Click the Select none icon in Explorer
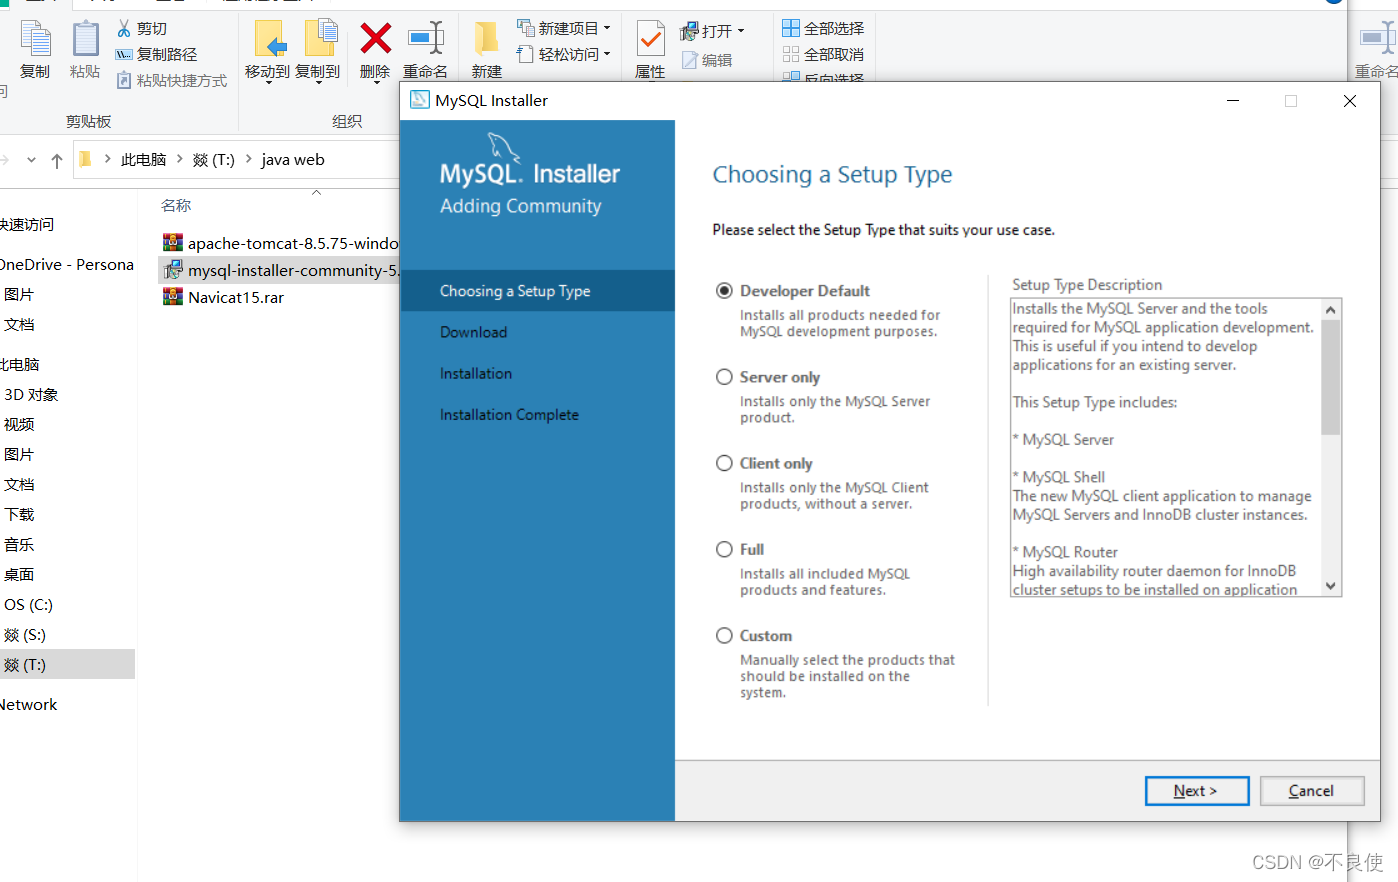1398x882 pixels. pos(791,54)
